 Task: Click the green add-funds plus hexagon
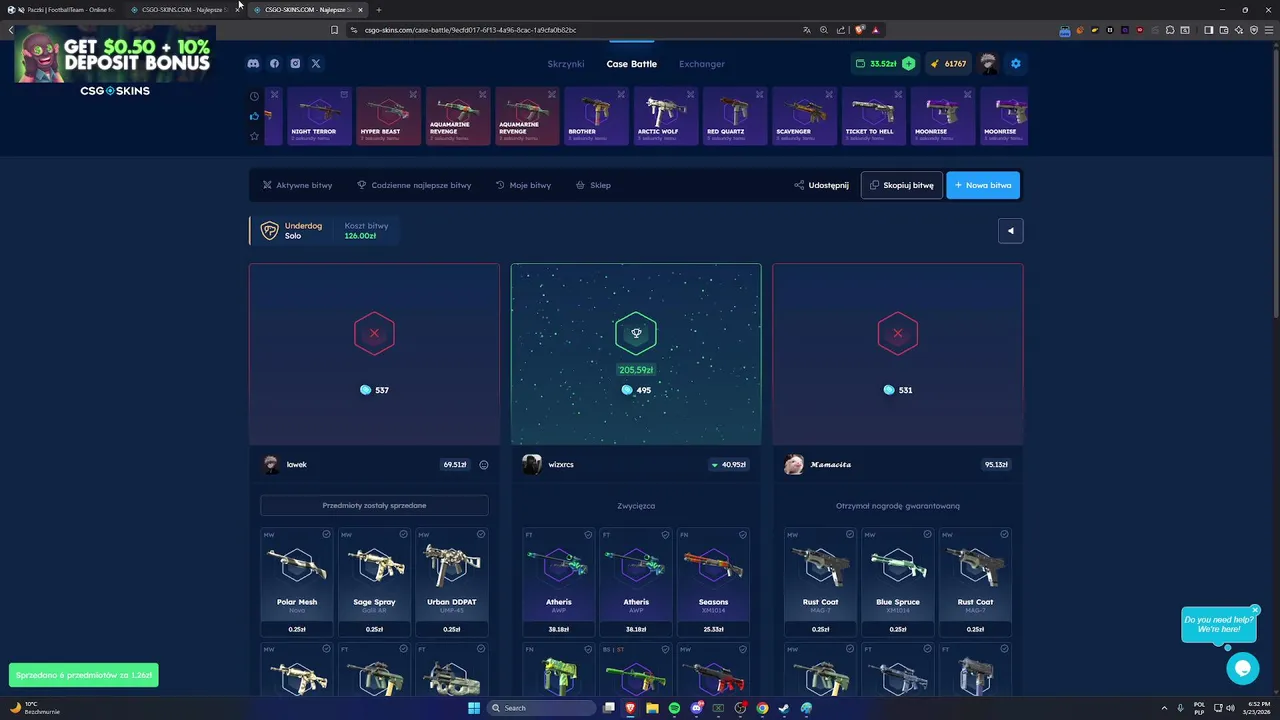point(908,64)
